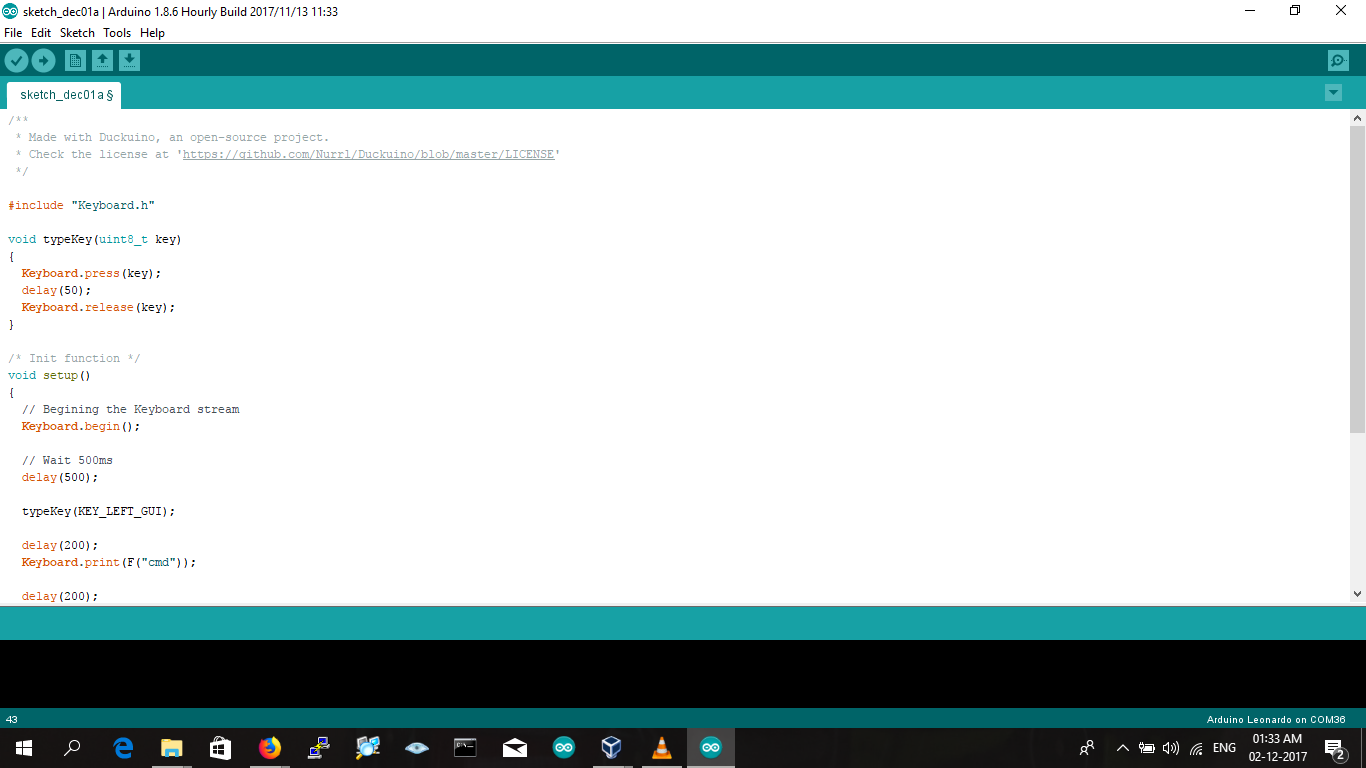1366x768 pixels.
Task: Open the Serial Monitor magnifier icon
Action: pos(1338,61)
